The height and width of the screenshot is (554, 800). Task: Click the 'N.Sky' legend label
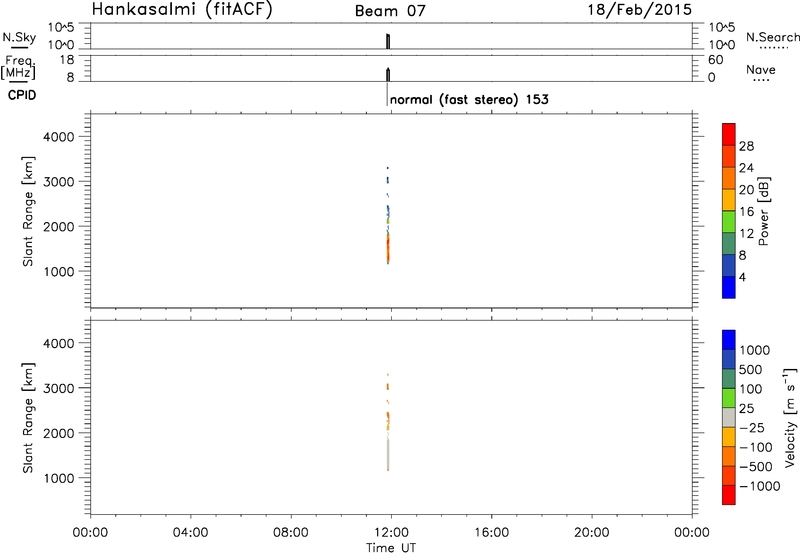click(19, 37)
